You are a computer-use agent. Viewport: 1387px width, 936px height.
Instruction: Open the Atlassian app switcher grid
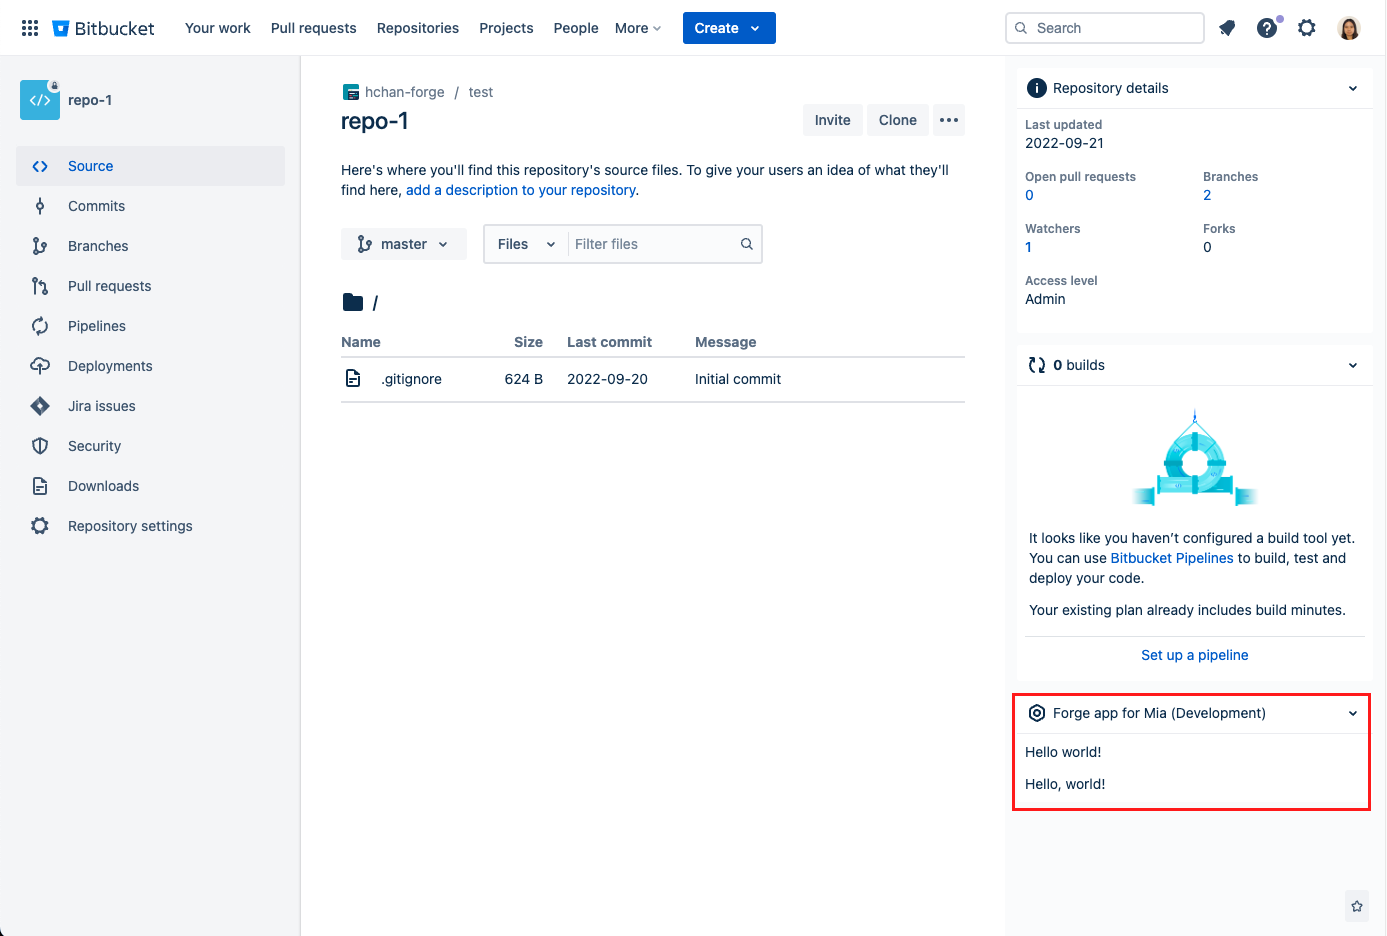[29, 27]
